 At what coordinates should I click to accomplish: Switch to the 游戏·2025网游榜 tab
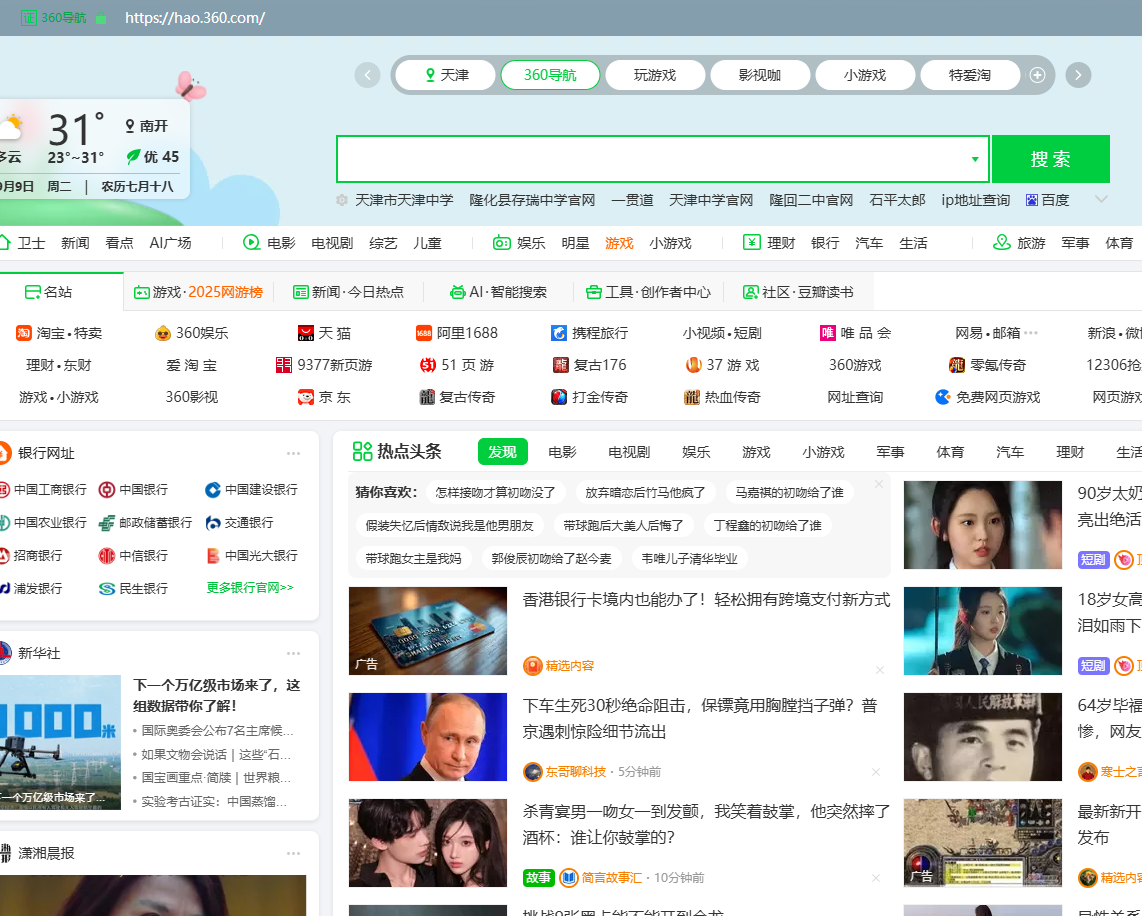click(x=198, y=292)
